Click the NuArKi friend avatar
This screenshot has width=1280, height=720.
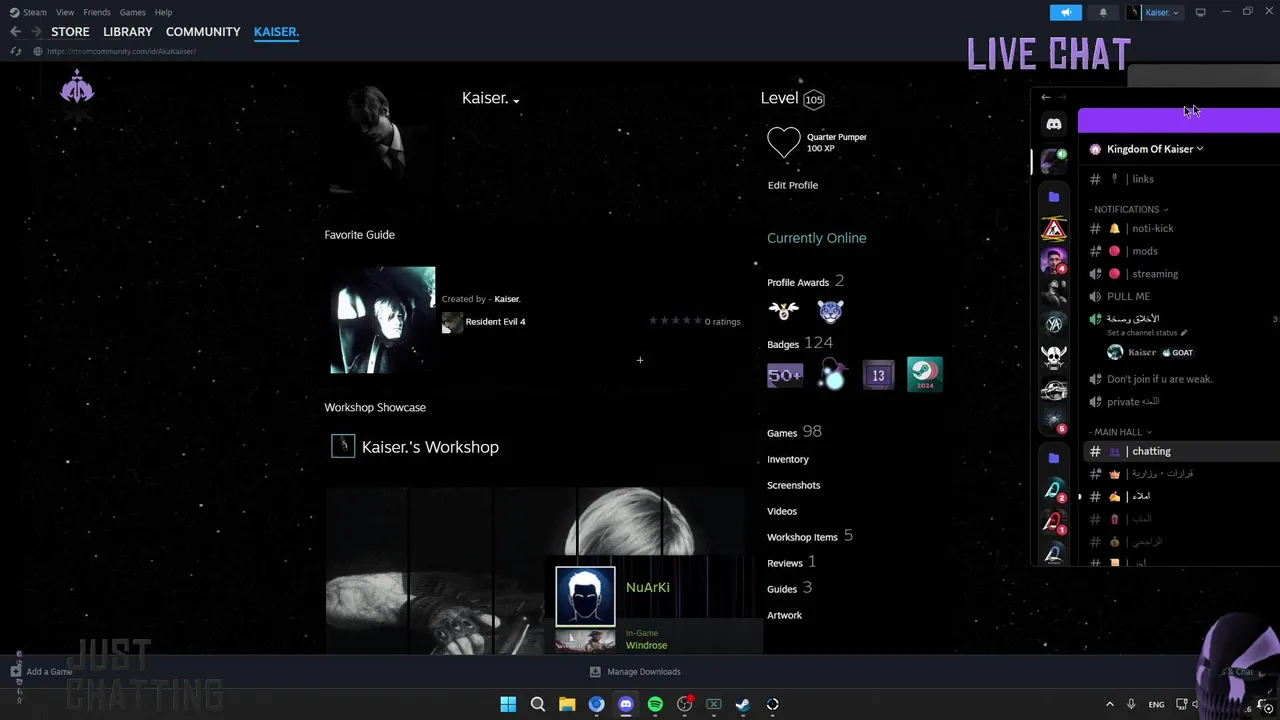pos(585,597)
